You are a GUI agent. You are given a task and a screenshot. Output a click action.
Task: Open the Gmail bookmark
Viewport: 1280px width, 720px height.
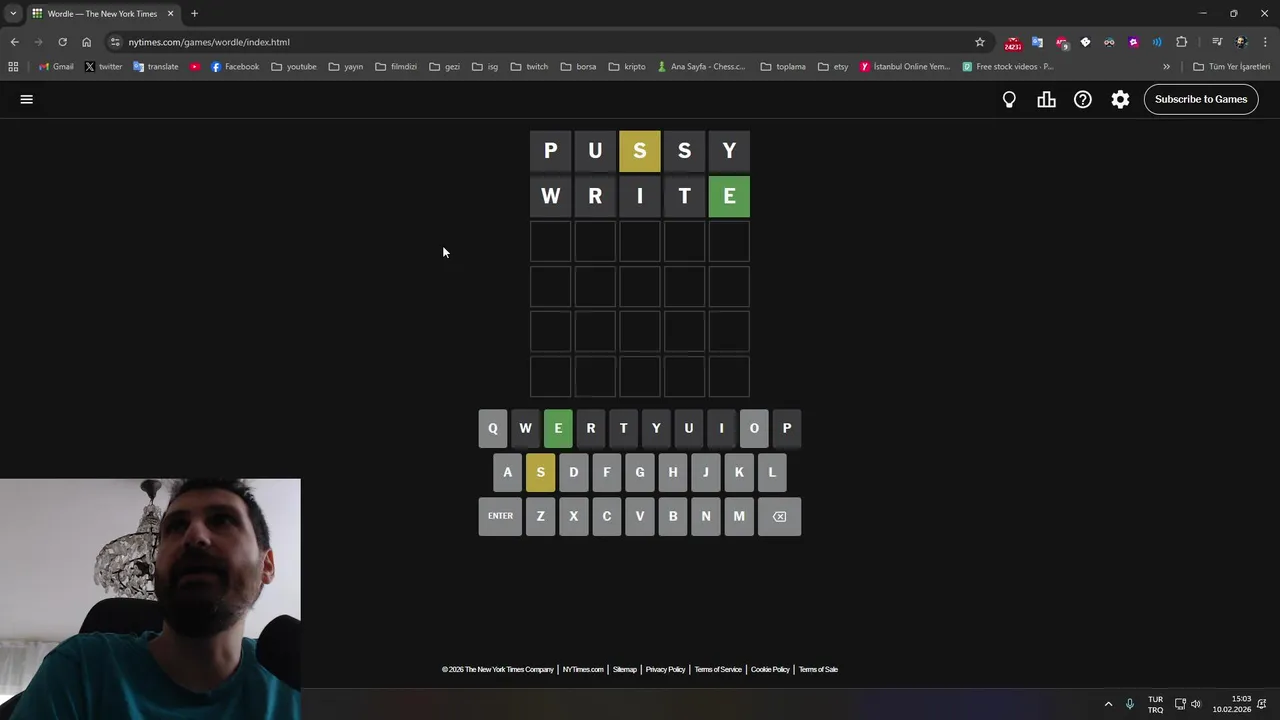tap(56, 67)
